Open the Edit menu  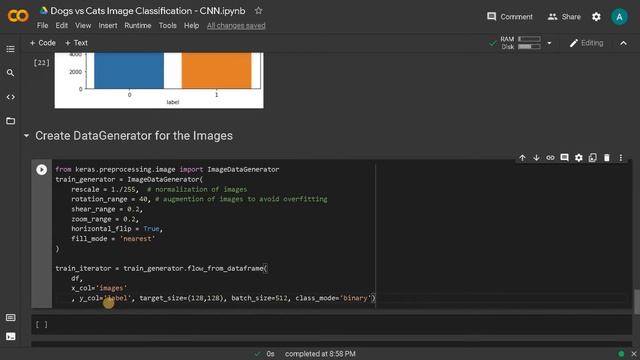pyautogui.click(x=62, y=25)
